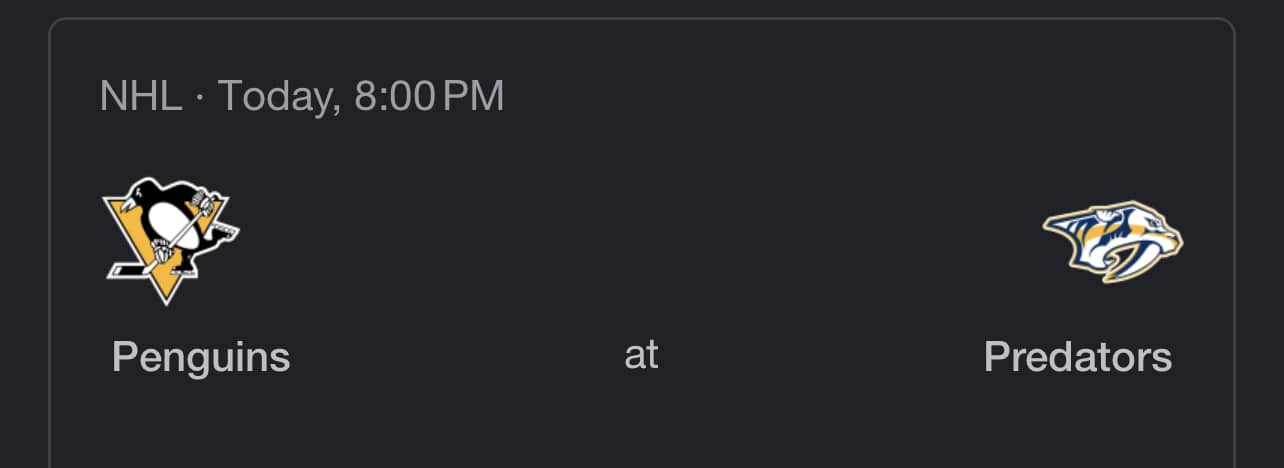Click the "PM" text in the game time
The height and width of the screenshot is (468, 1284).
[x=473, y=96]
